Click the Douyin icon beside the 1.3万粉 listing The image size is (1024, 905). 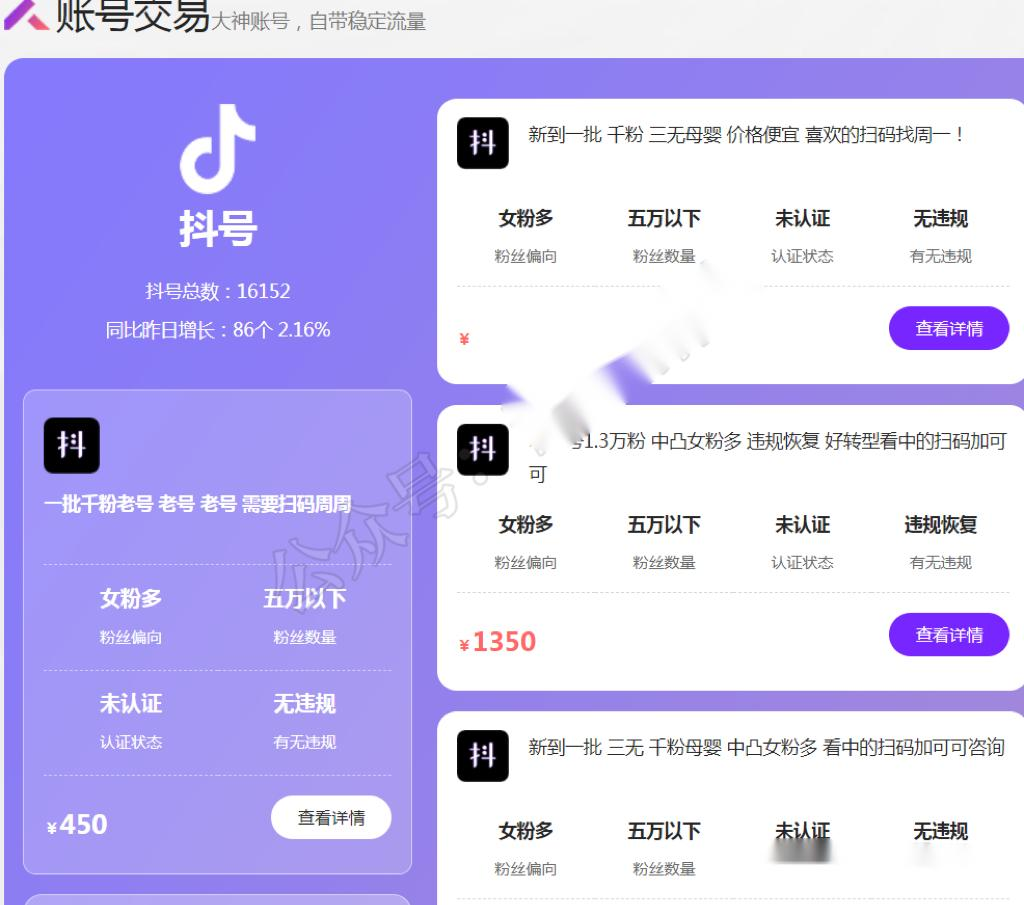483,449
